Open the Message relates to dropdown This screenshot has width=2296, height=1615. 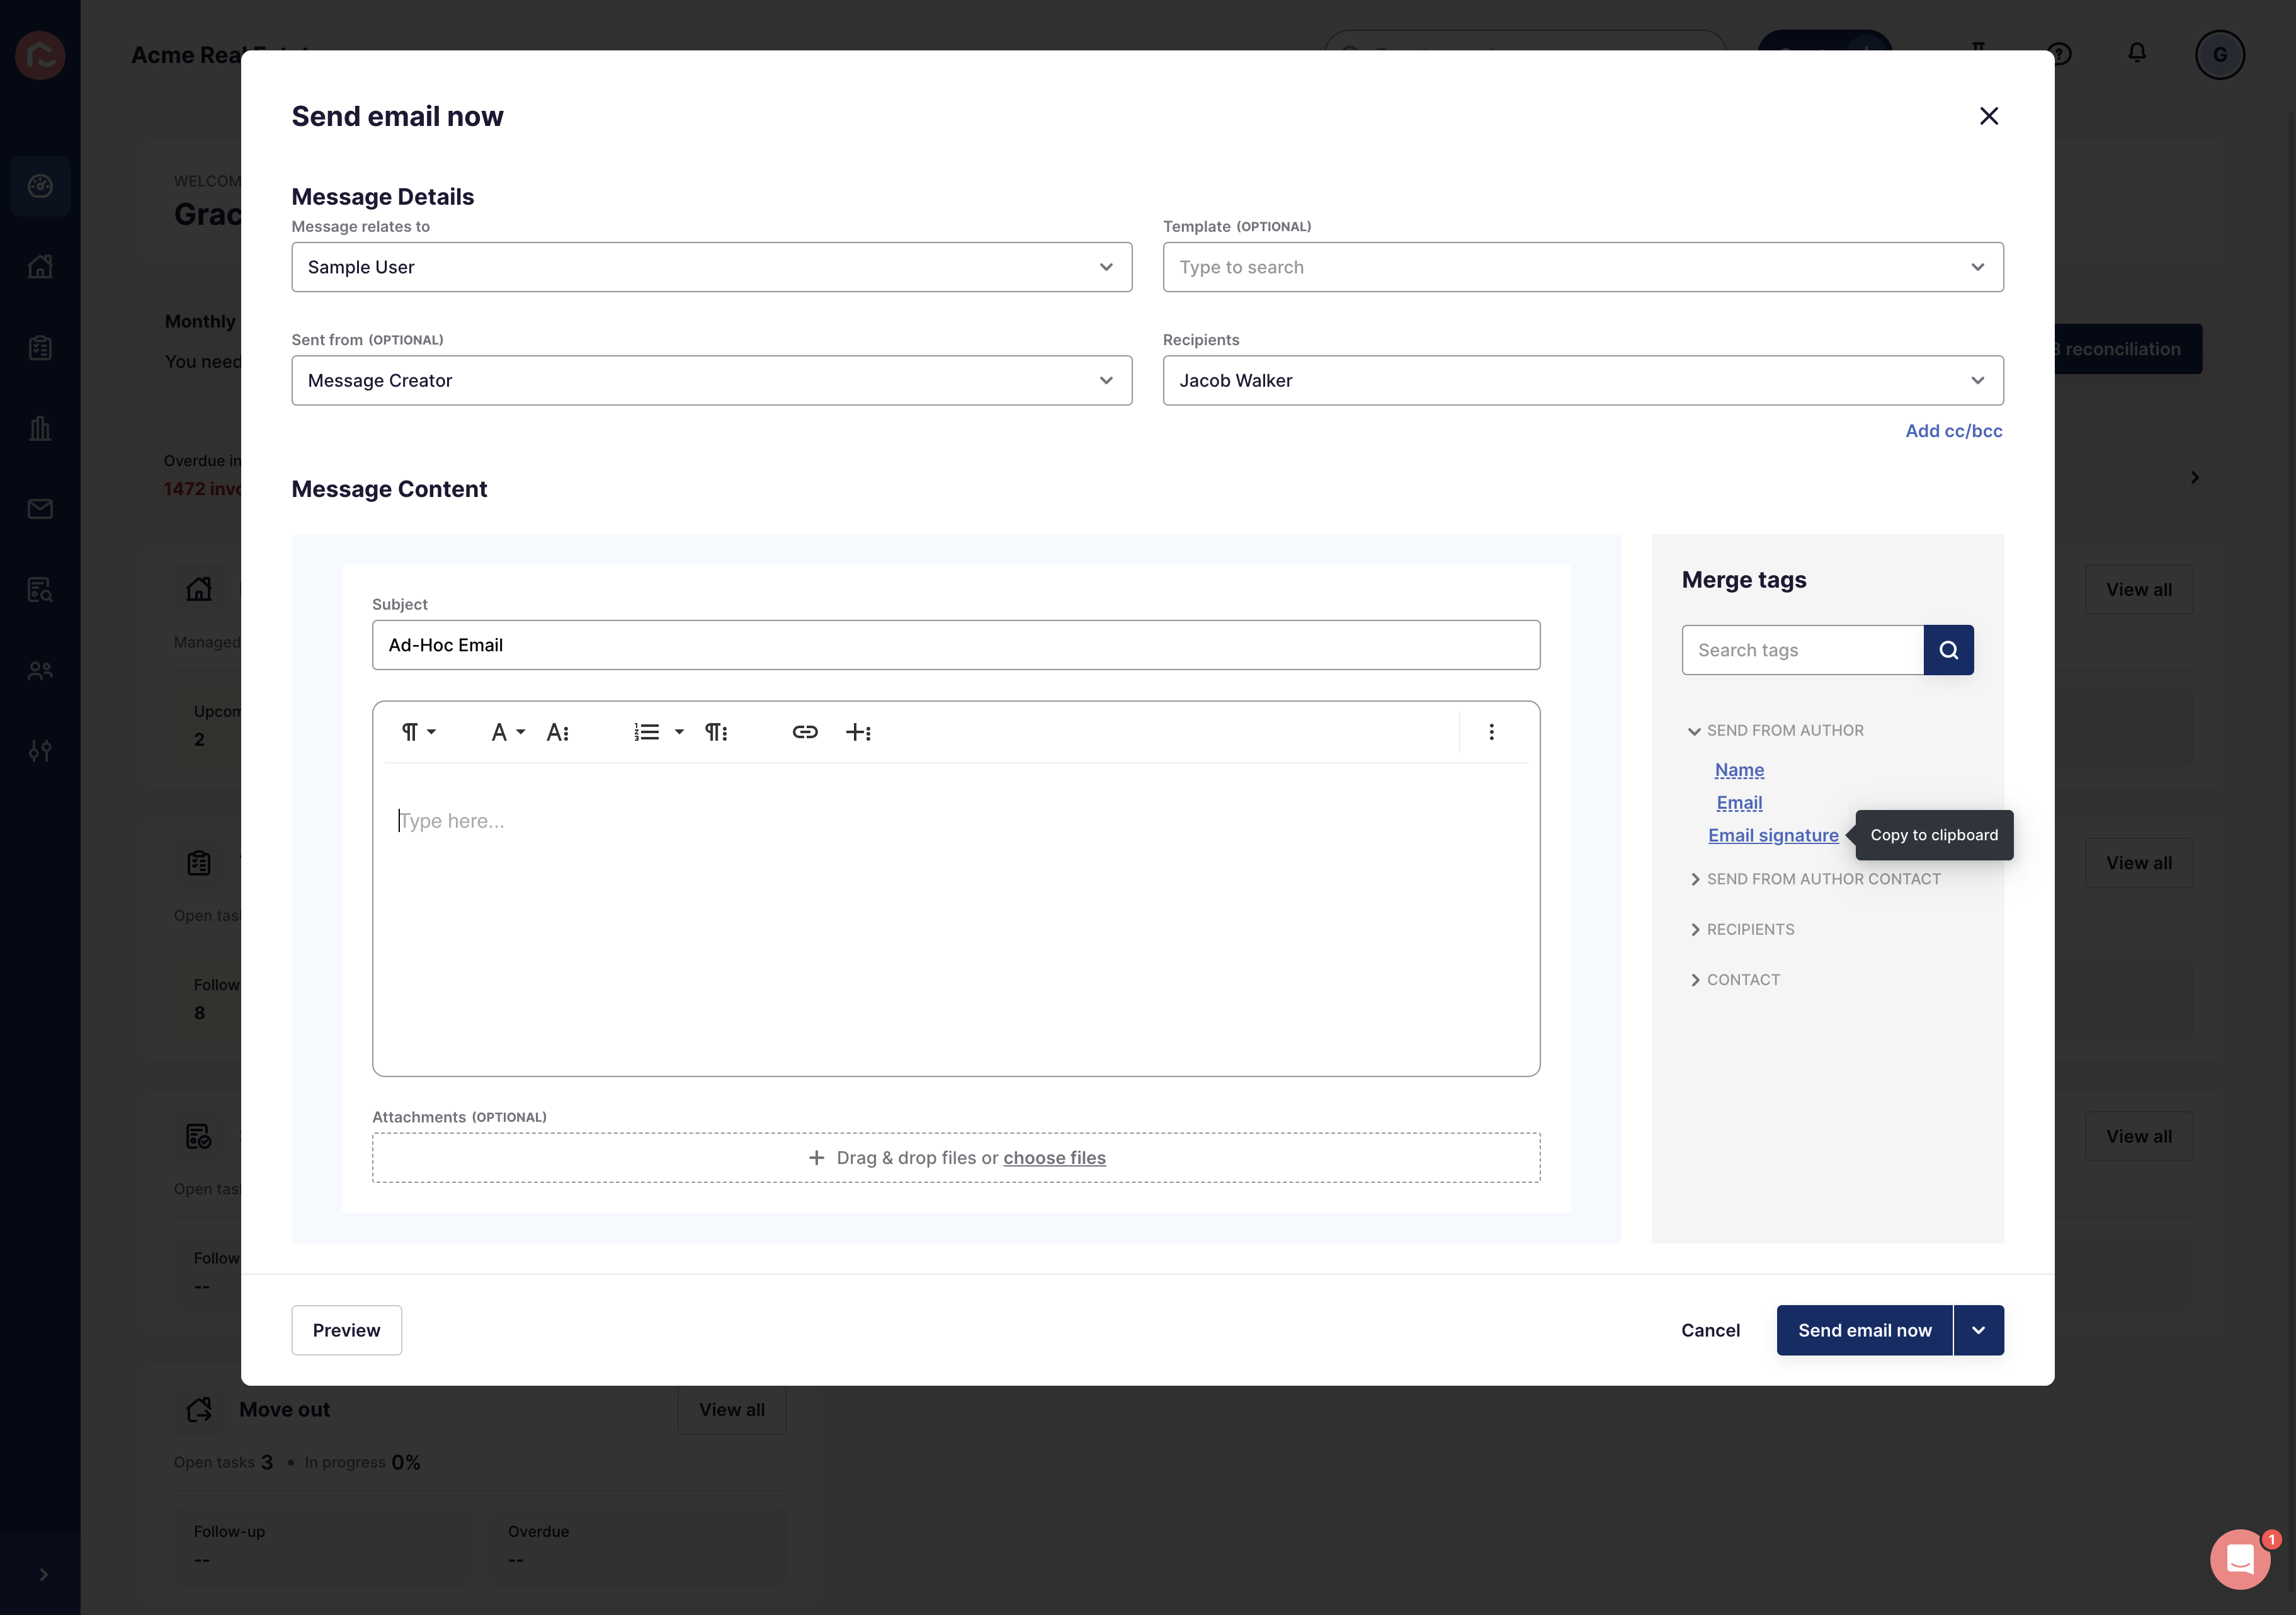711,267
